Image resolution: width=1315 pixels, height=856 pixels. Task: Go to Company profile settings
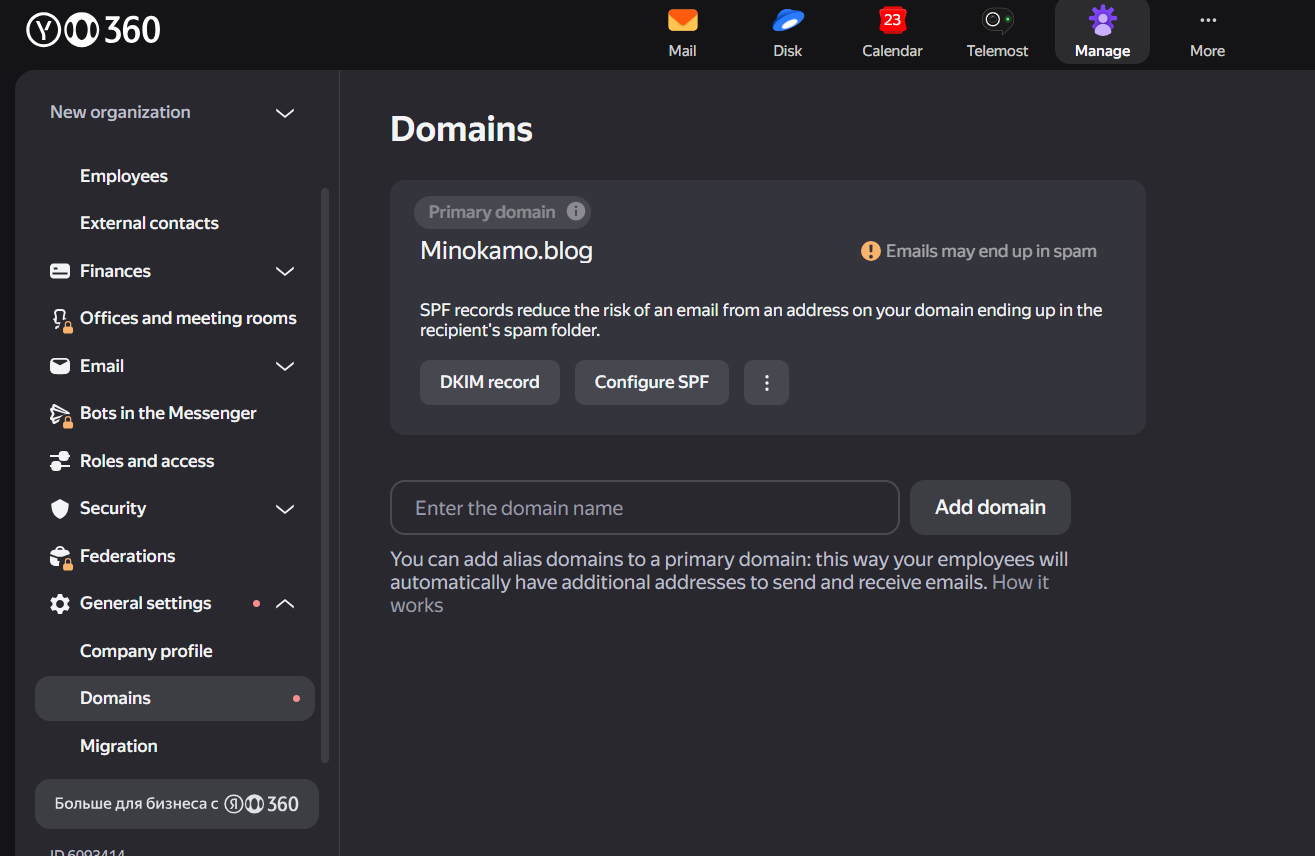pos(146,651)
